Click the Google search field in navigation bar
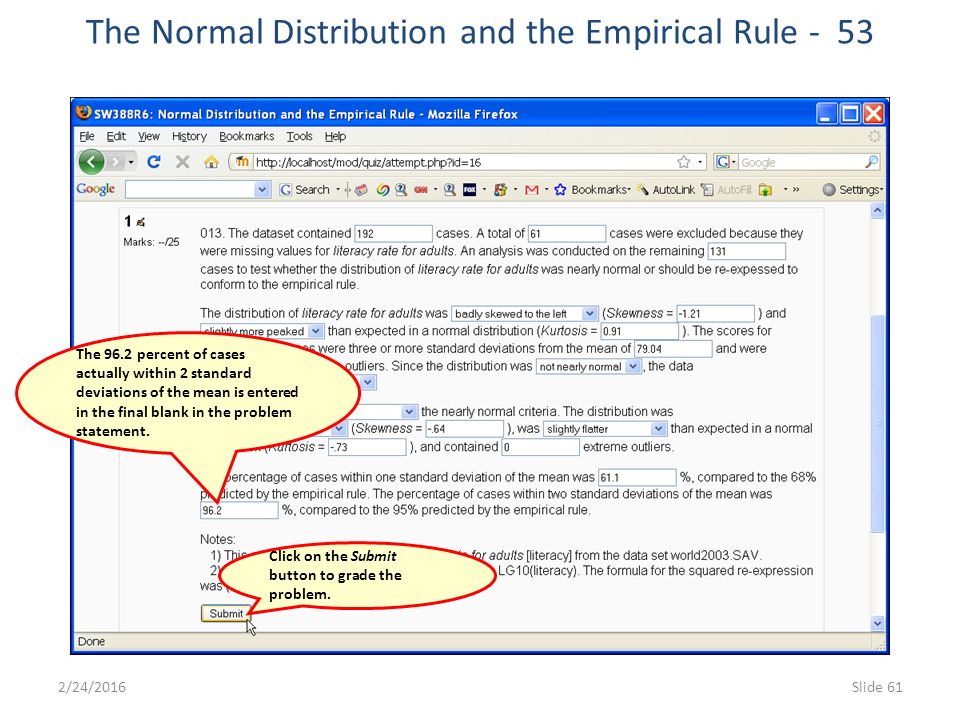The width and height of the screenshot is (960, 720). [801, 162]
